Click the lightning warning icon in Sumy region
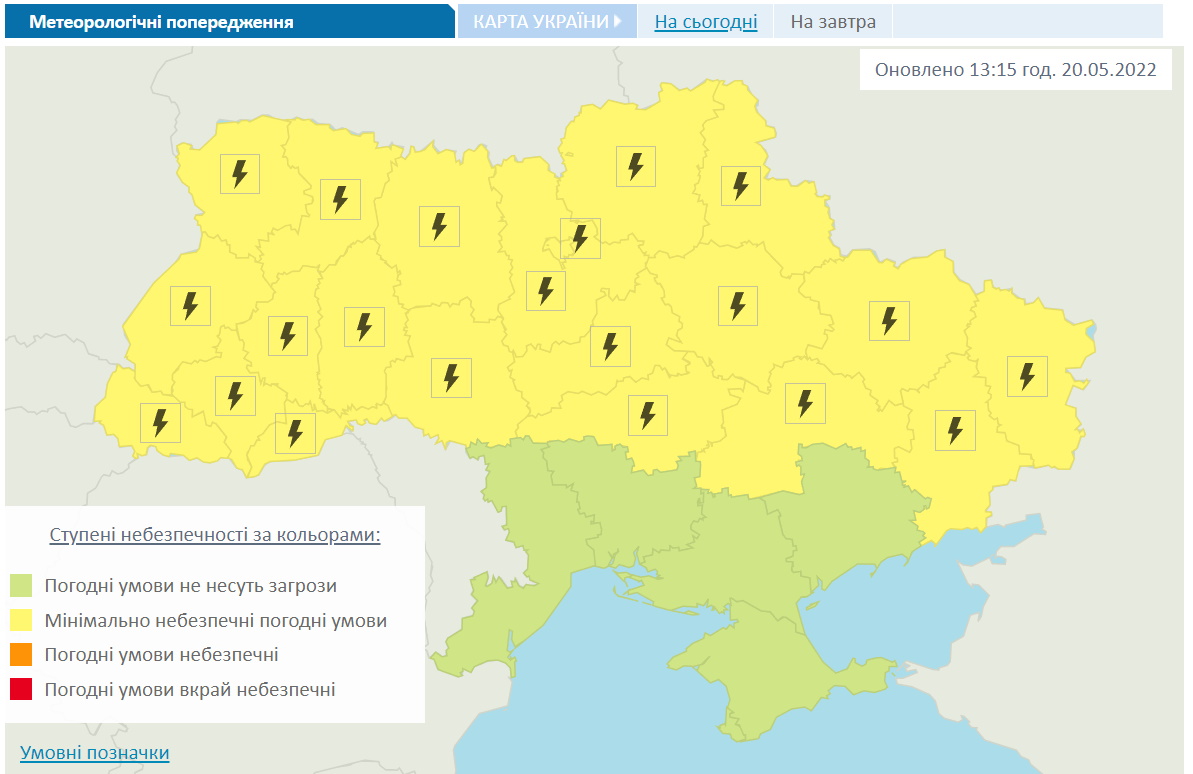Viewport: 1193px width, 774px height. click(x=740, y=186)
